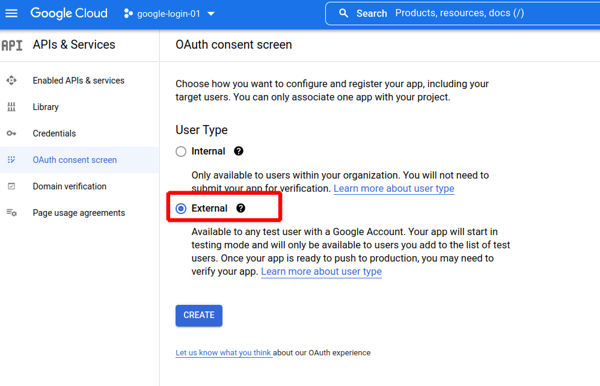Click the Page usage agreements icon

(x=11, y=213)
